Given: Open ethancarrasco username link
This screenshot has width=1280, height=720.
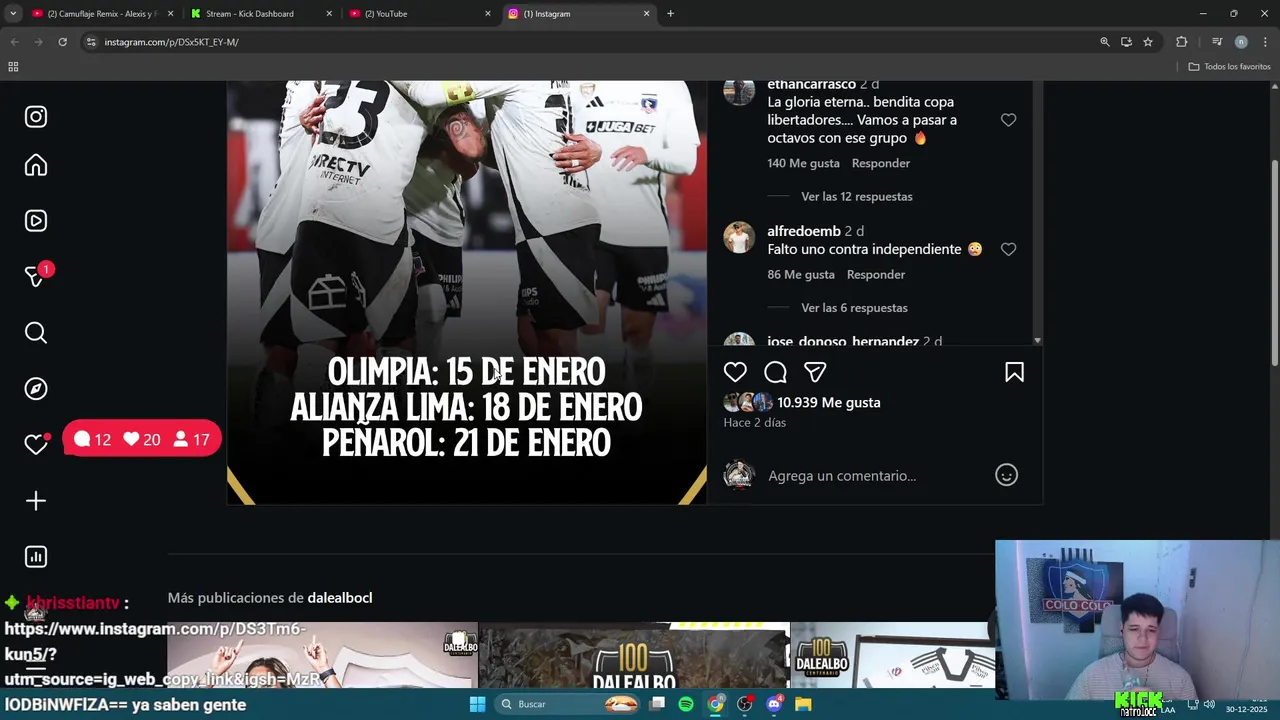Looking at the screenshot, I should pyautogui.click(x=811, y=85).
